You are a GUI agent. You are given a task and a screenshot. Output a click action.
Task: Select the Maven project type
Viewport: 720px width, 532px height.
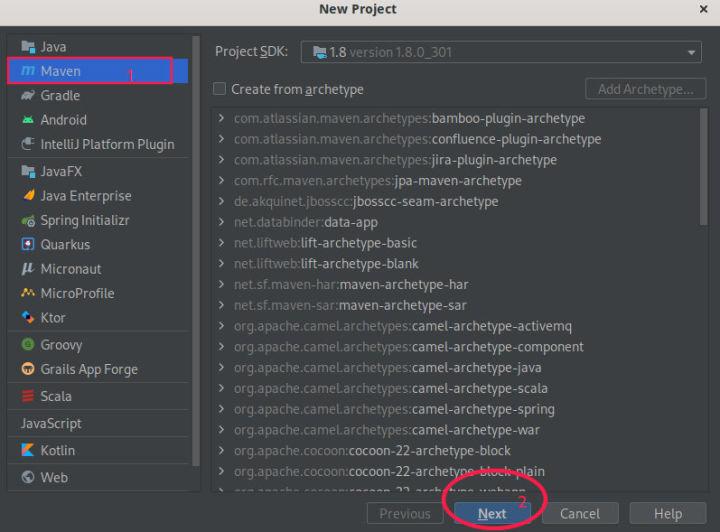coord(60,71)
